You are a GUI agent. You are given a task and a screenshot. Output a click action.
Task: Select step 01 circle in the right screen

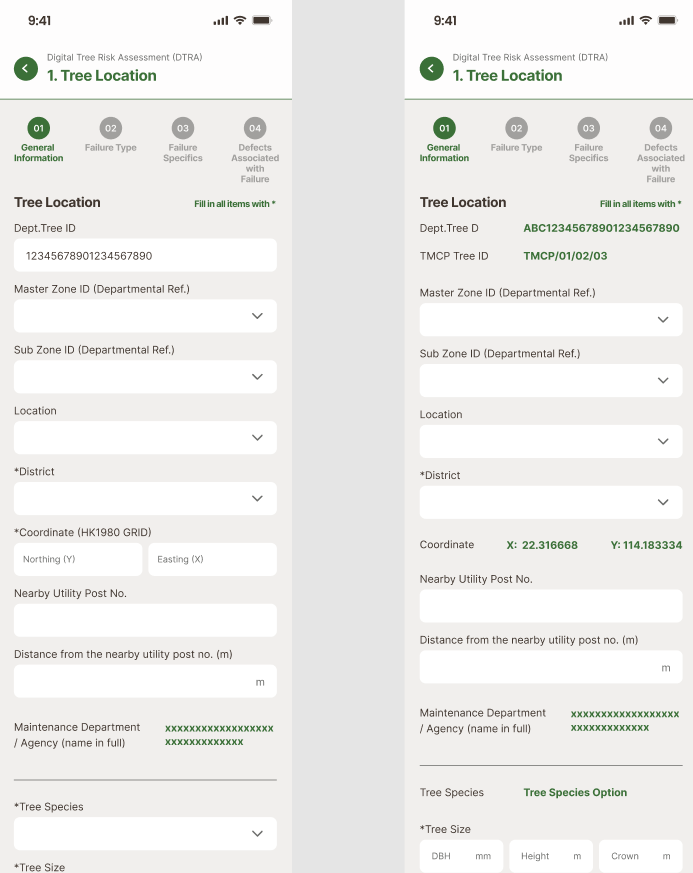(x=444, y=128)
